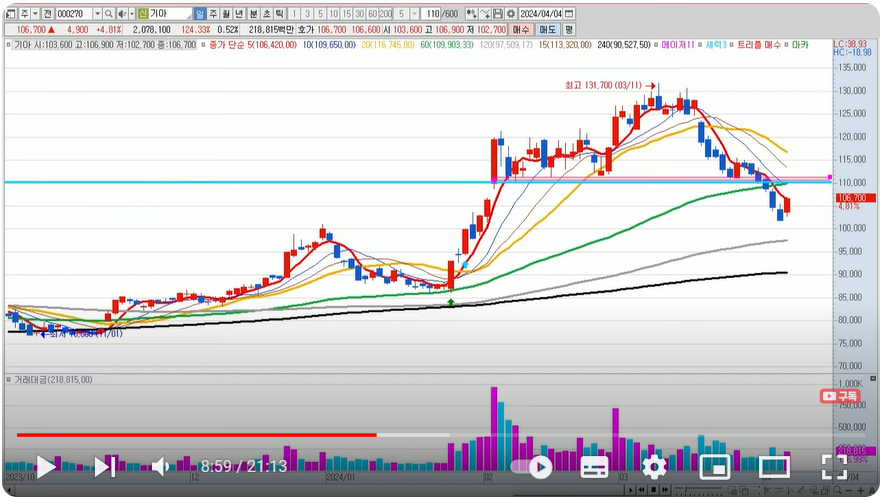Click the line chart tool icon
882x500 pixels.
[485, 13]
